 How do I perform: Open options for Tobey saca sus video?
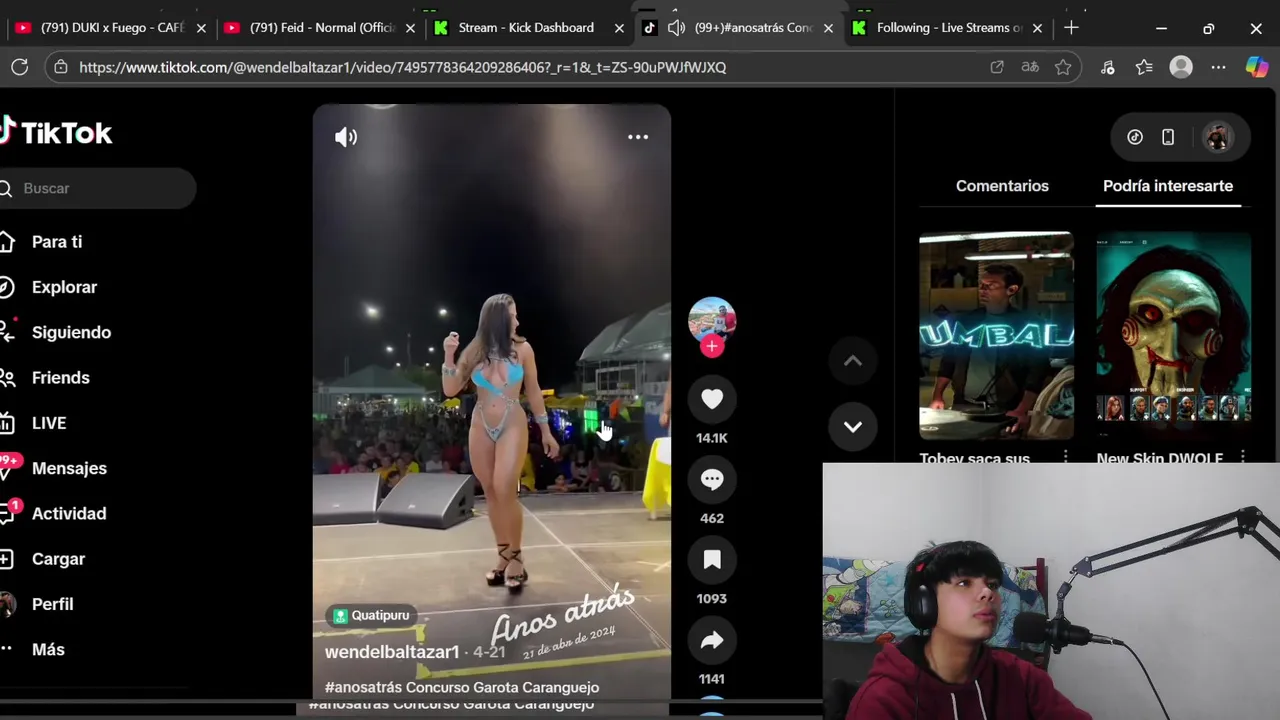(x=1065, y=457)
